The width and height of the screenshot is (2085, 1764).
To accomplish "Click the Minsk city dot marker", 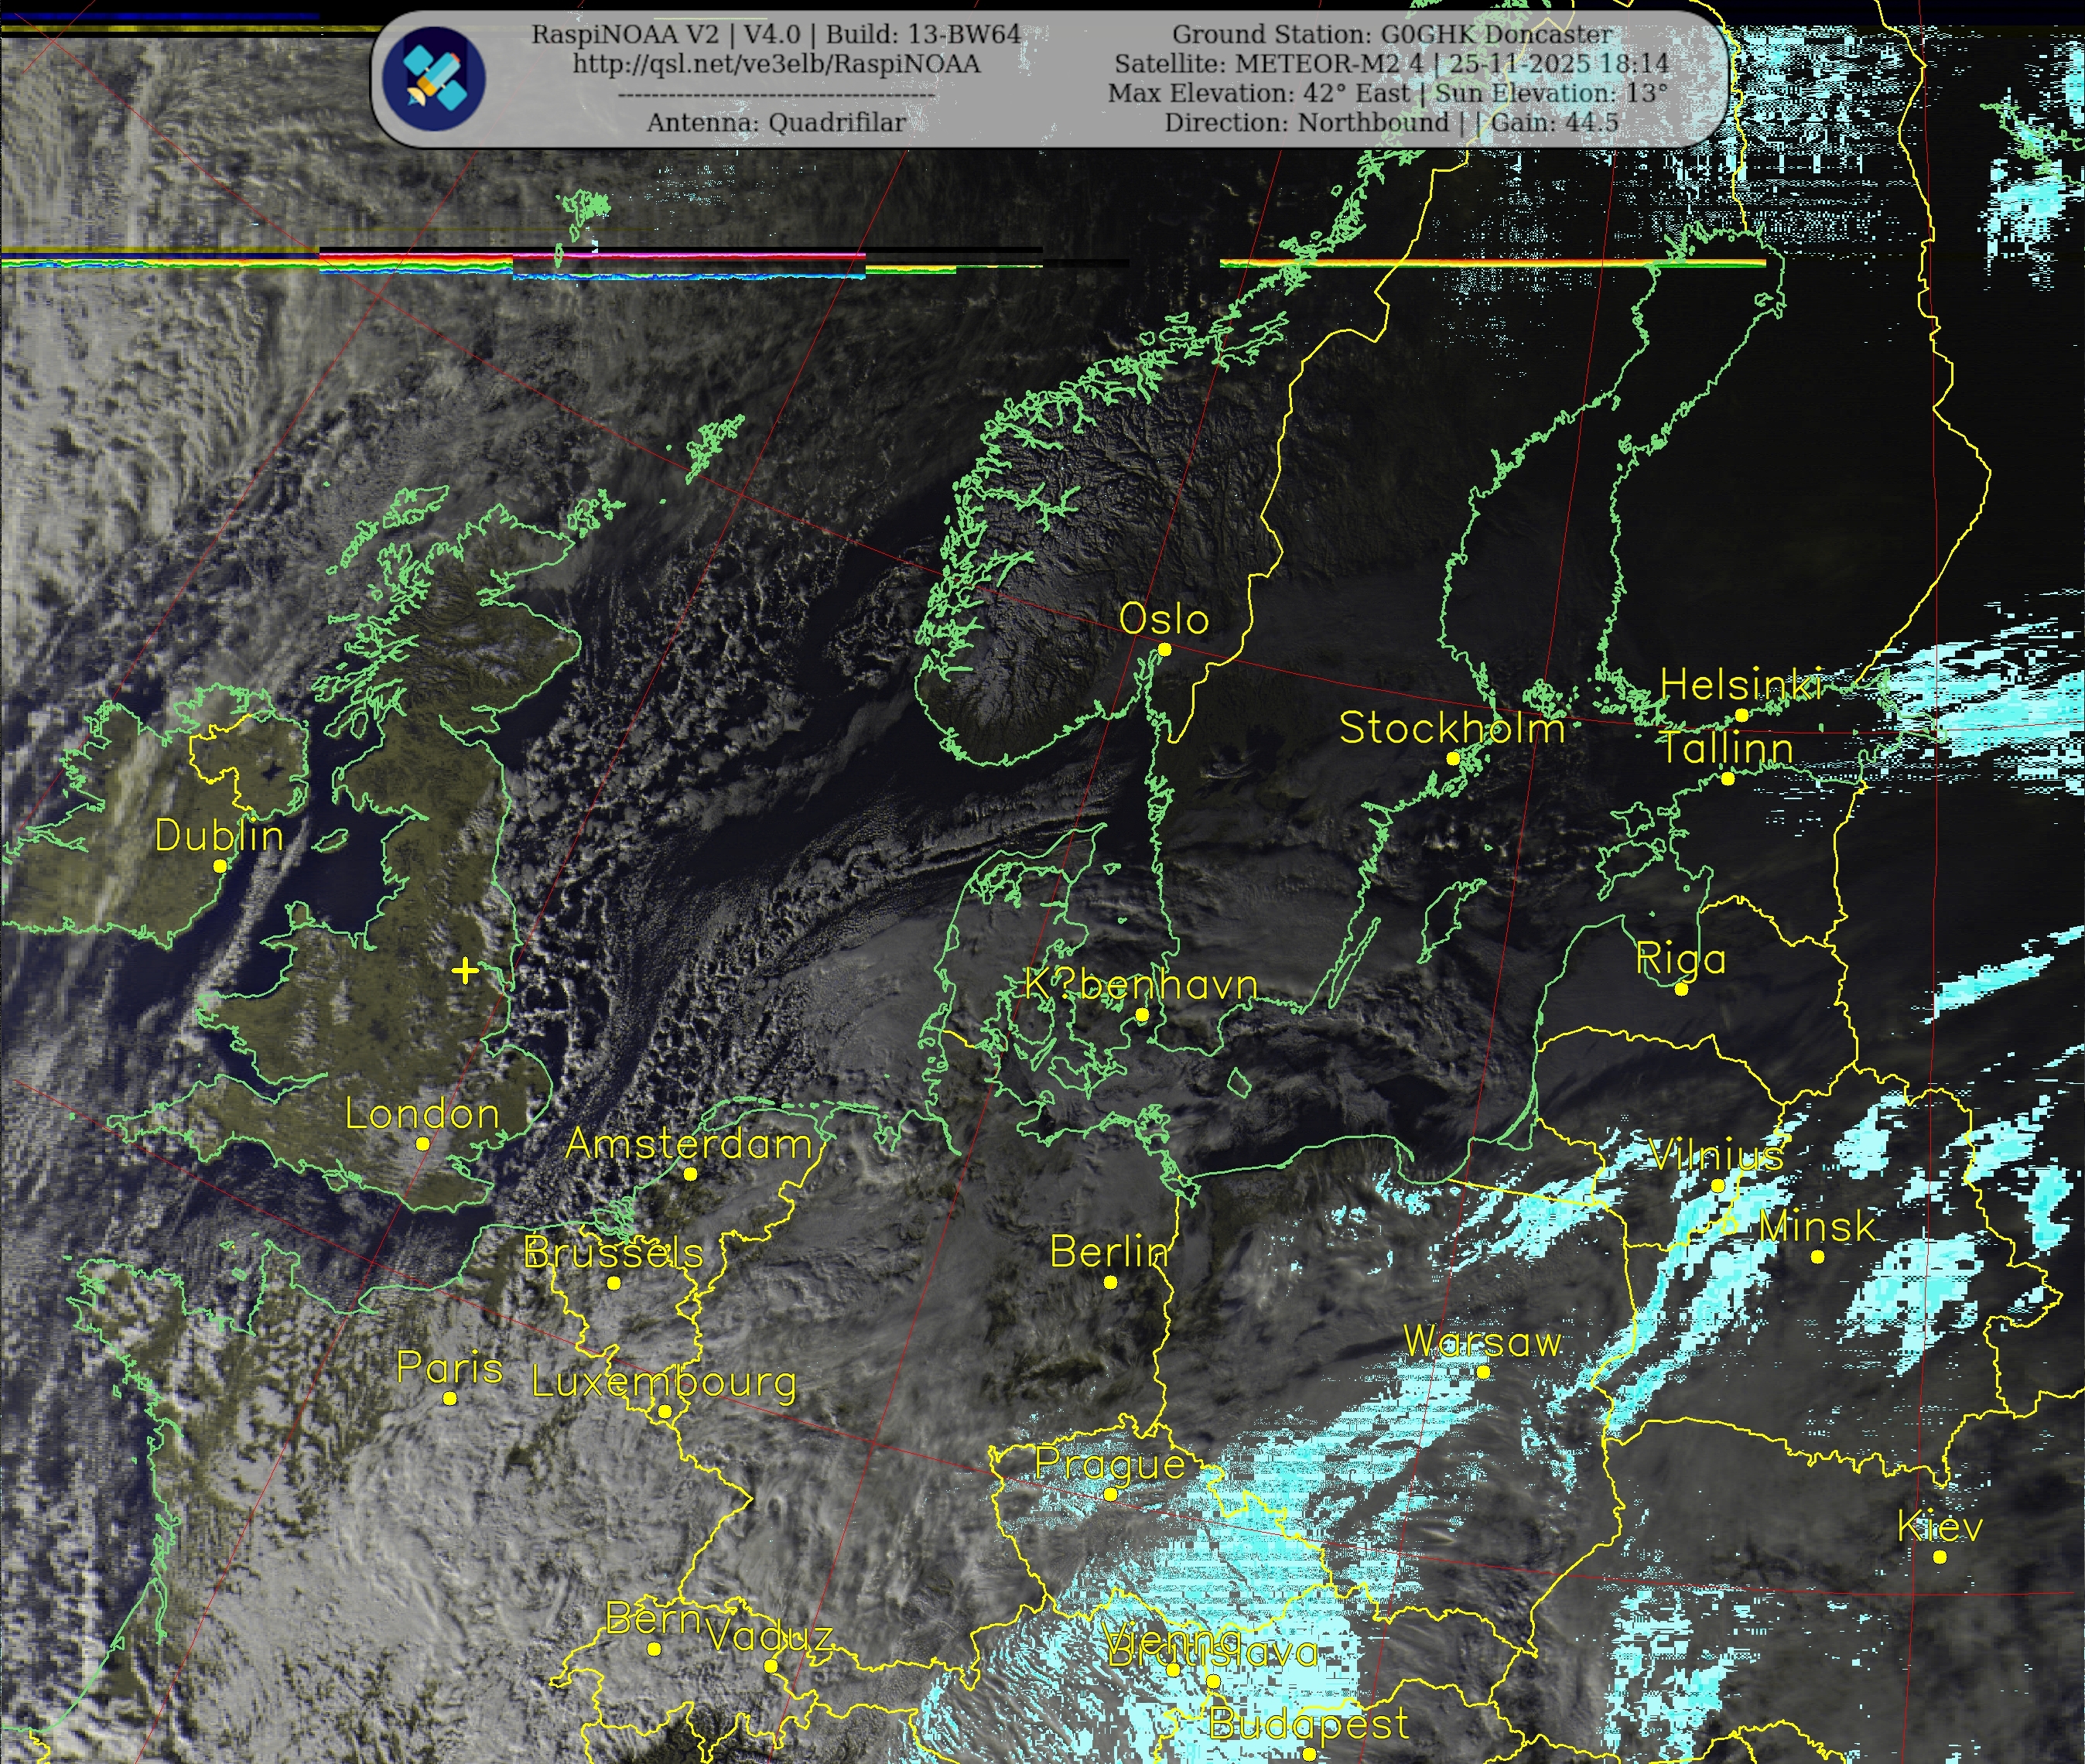I will point(1818,1257).
